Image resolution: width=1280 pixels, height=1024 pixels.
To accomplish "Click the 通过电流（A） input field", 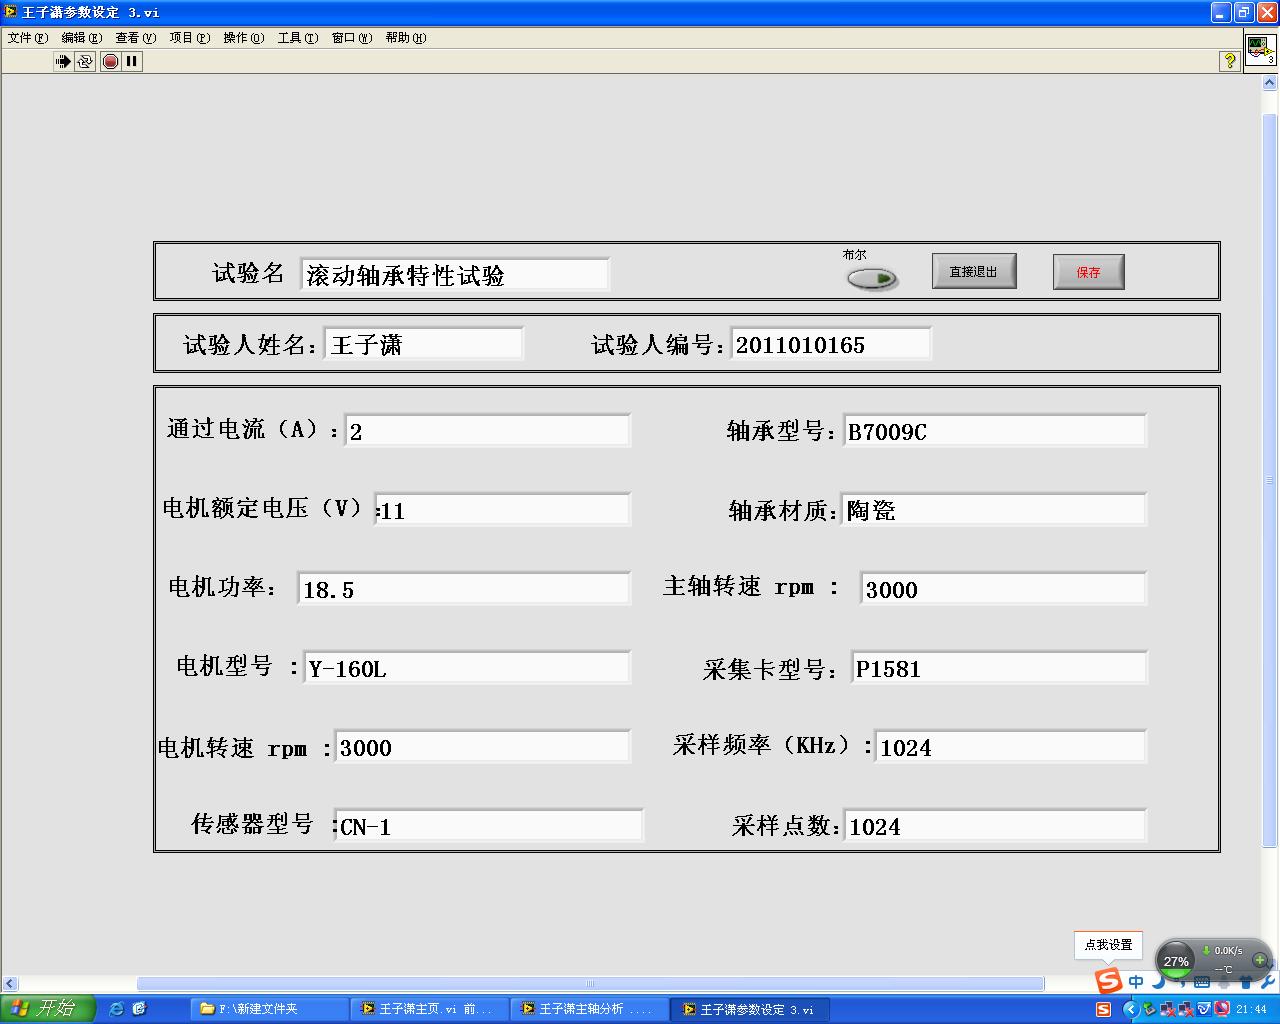I will pyautogui.click(x=488, y=431).
